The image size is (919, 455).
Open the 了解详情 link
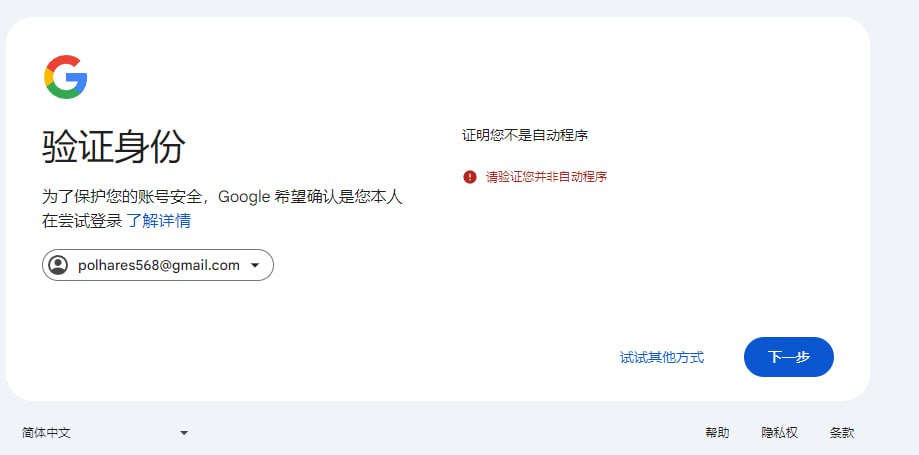[158, 221]
